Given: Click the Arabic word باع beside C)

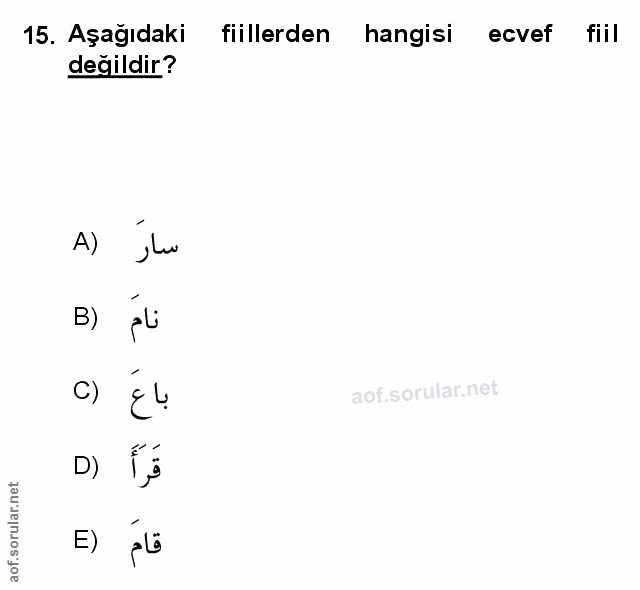Looking at the screenshot, I should [x=151, y=395].
